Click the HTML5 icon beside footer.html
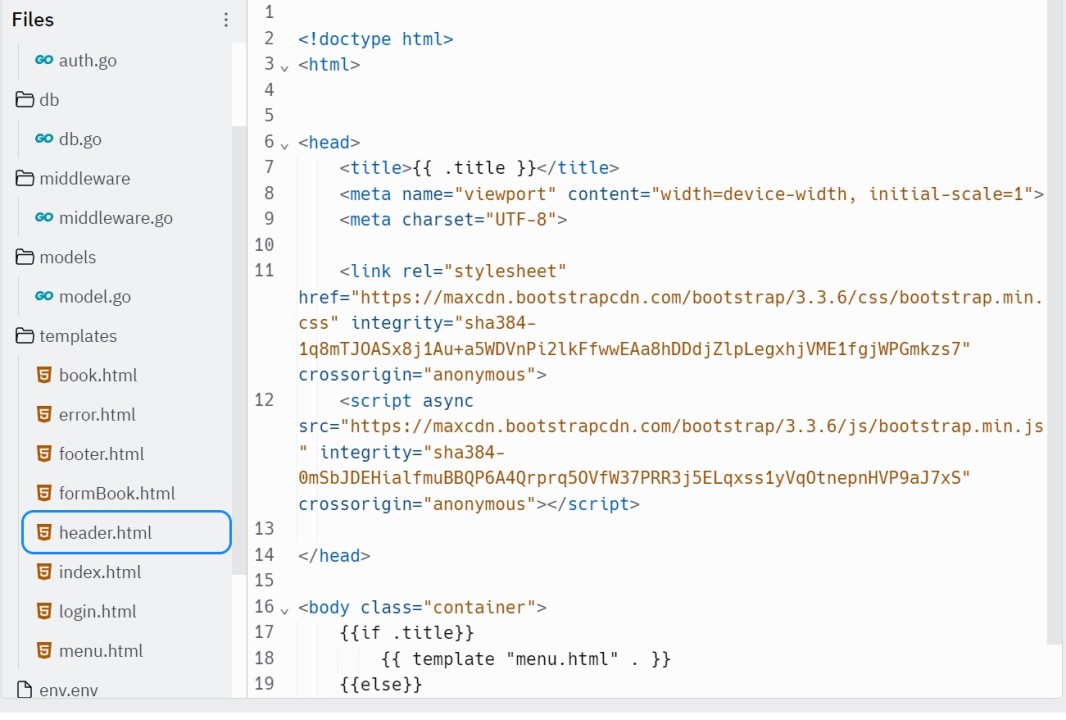Screen dimensions: 1066x720 (x=44, y=453)
